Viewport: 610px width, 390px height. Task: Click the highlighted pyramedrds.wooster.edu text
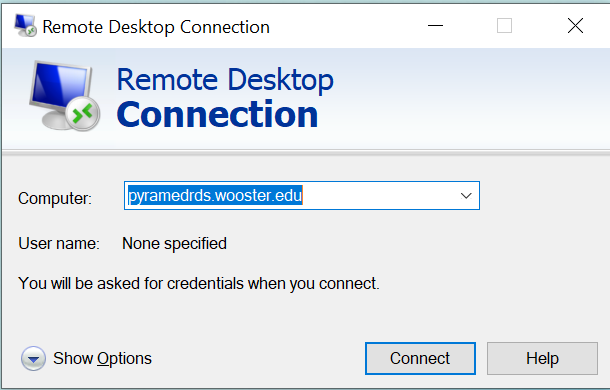(215, 195)
